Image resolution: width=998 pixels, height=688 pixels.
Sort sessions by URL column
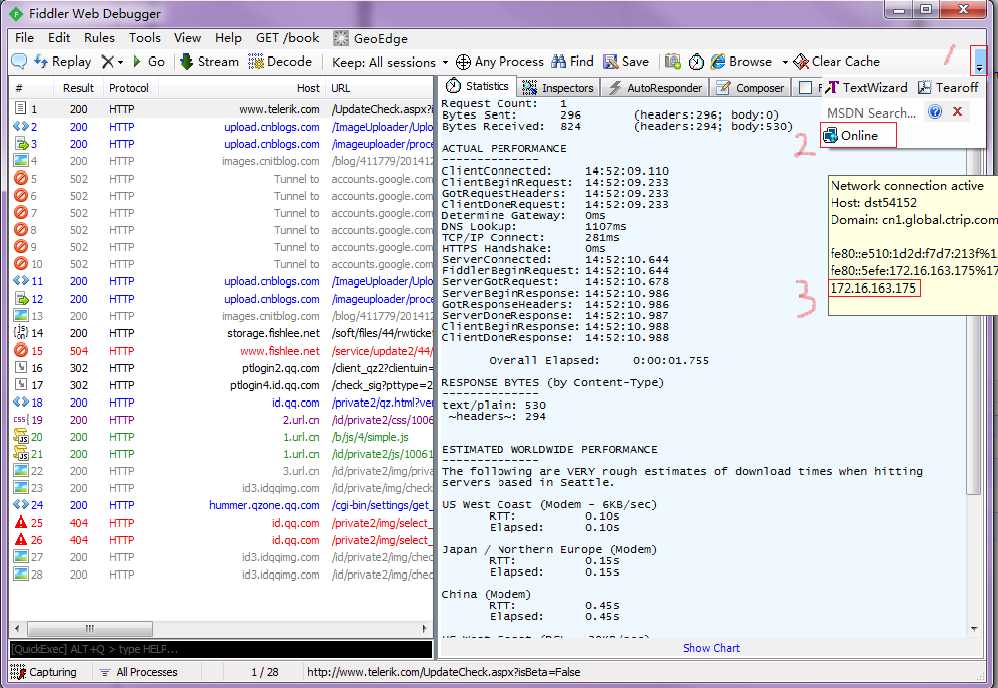pos(379,88)
